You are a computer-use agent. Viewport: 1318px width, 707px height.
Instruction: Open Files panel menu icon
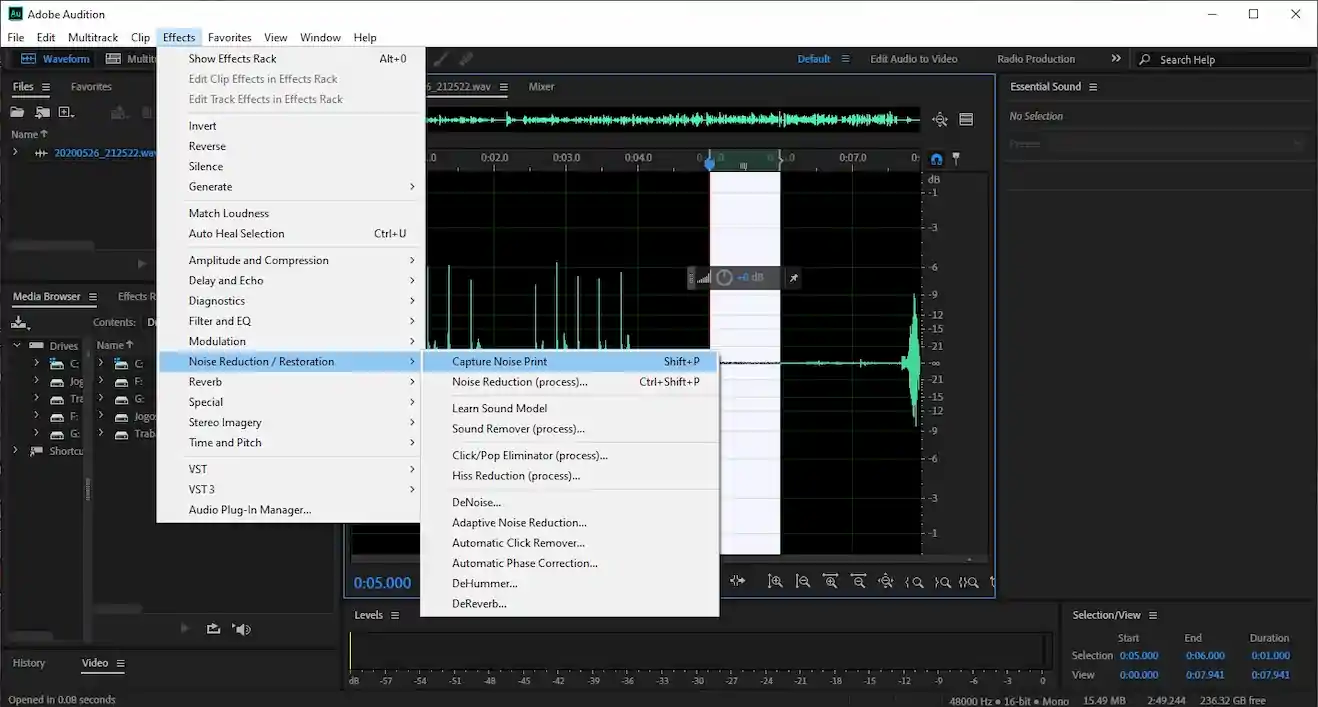45,87
